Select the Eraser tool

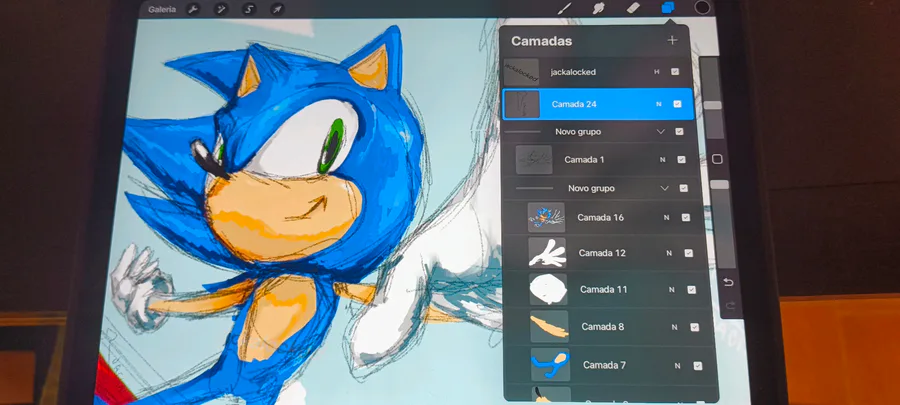click(633, 8)
